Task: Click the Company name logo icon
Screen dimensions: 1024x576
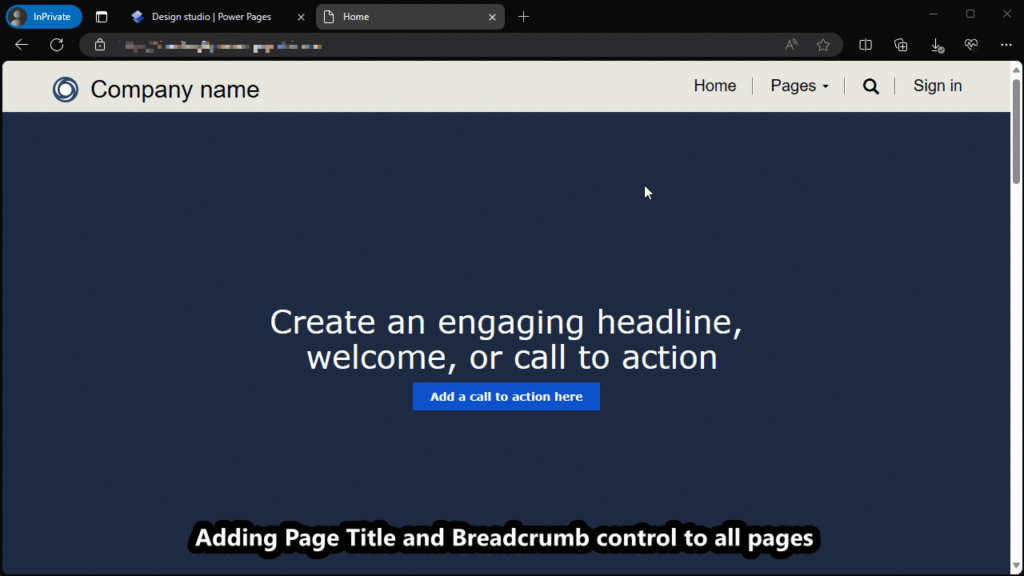Action: [x=64, y=89]
